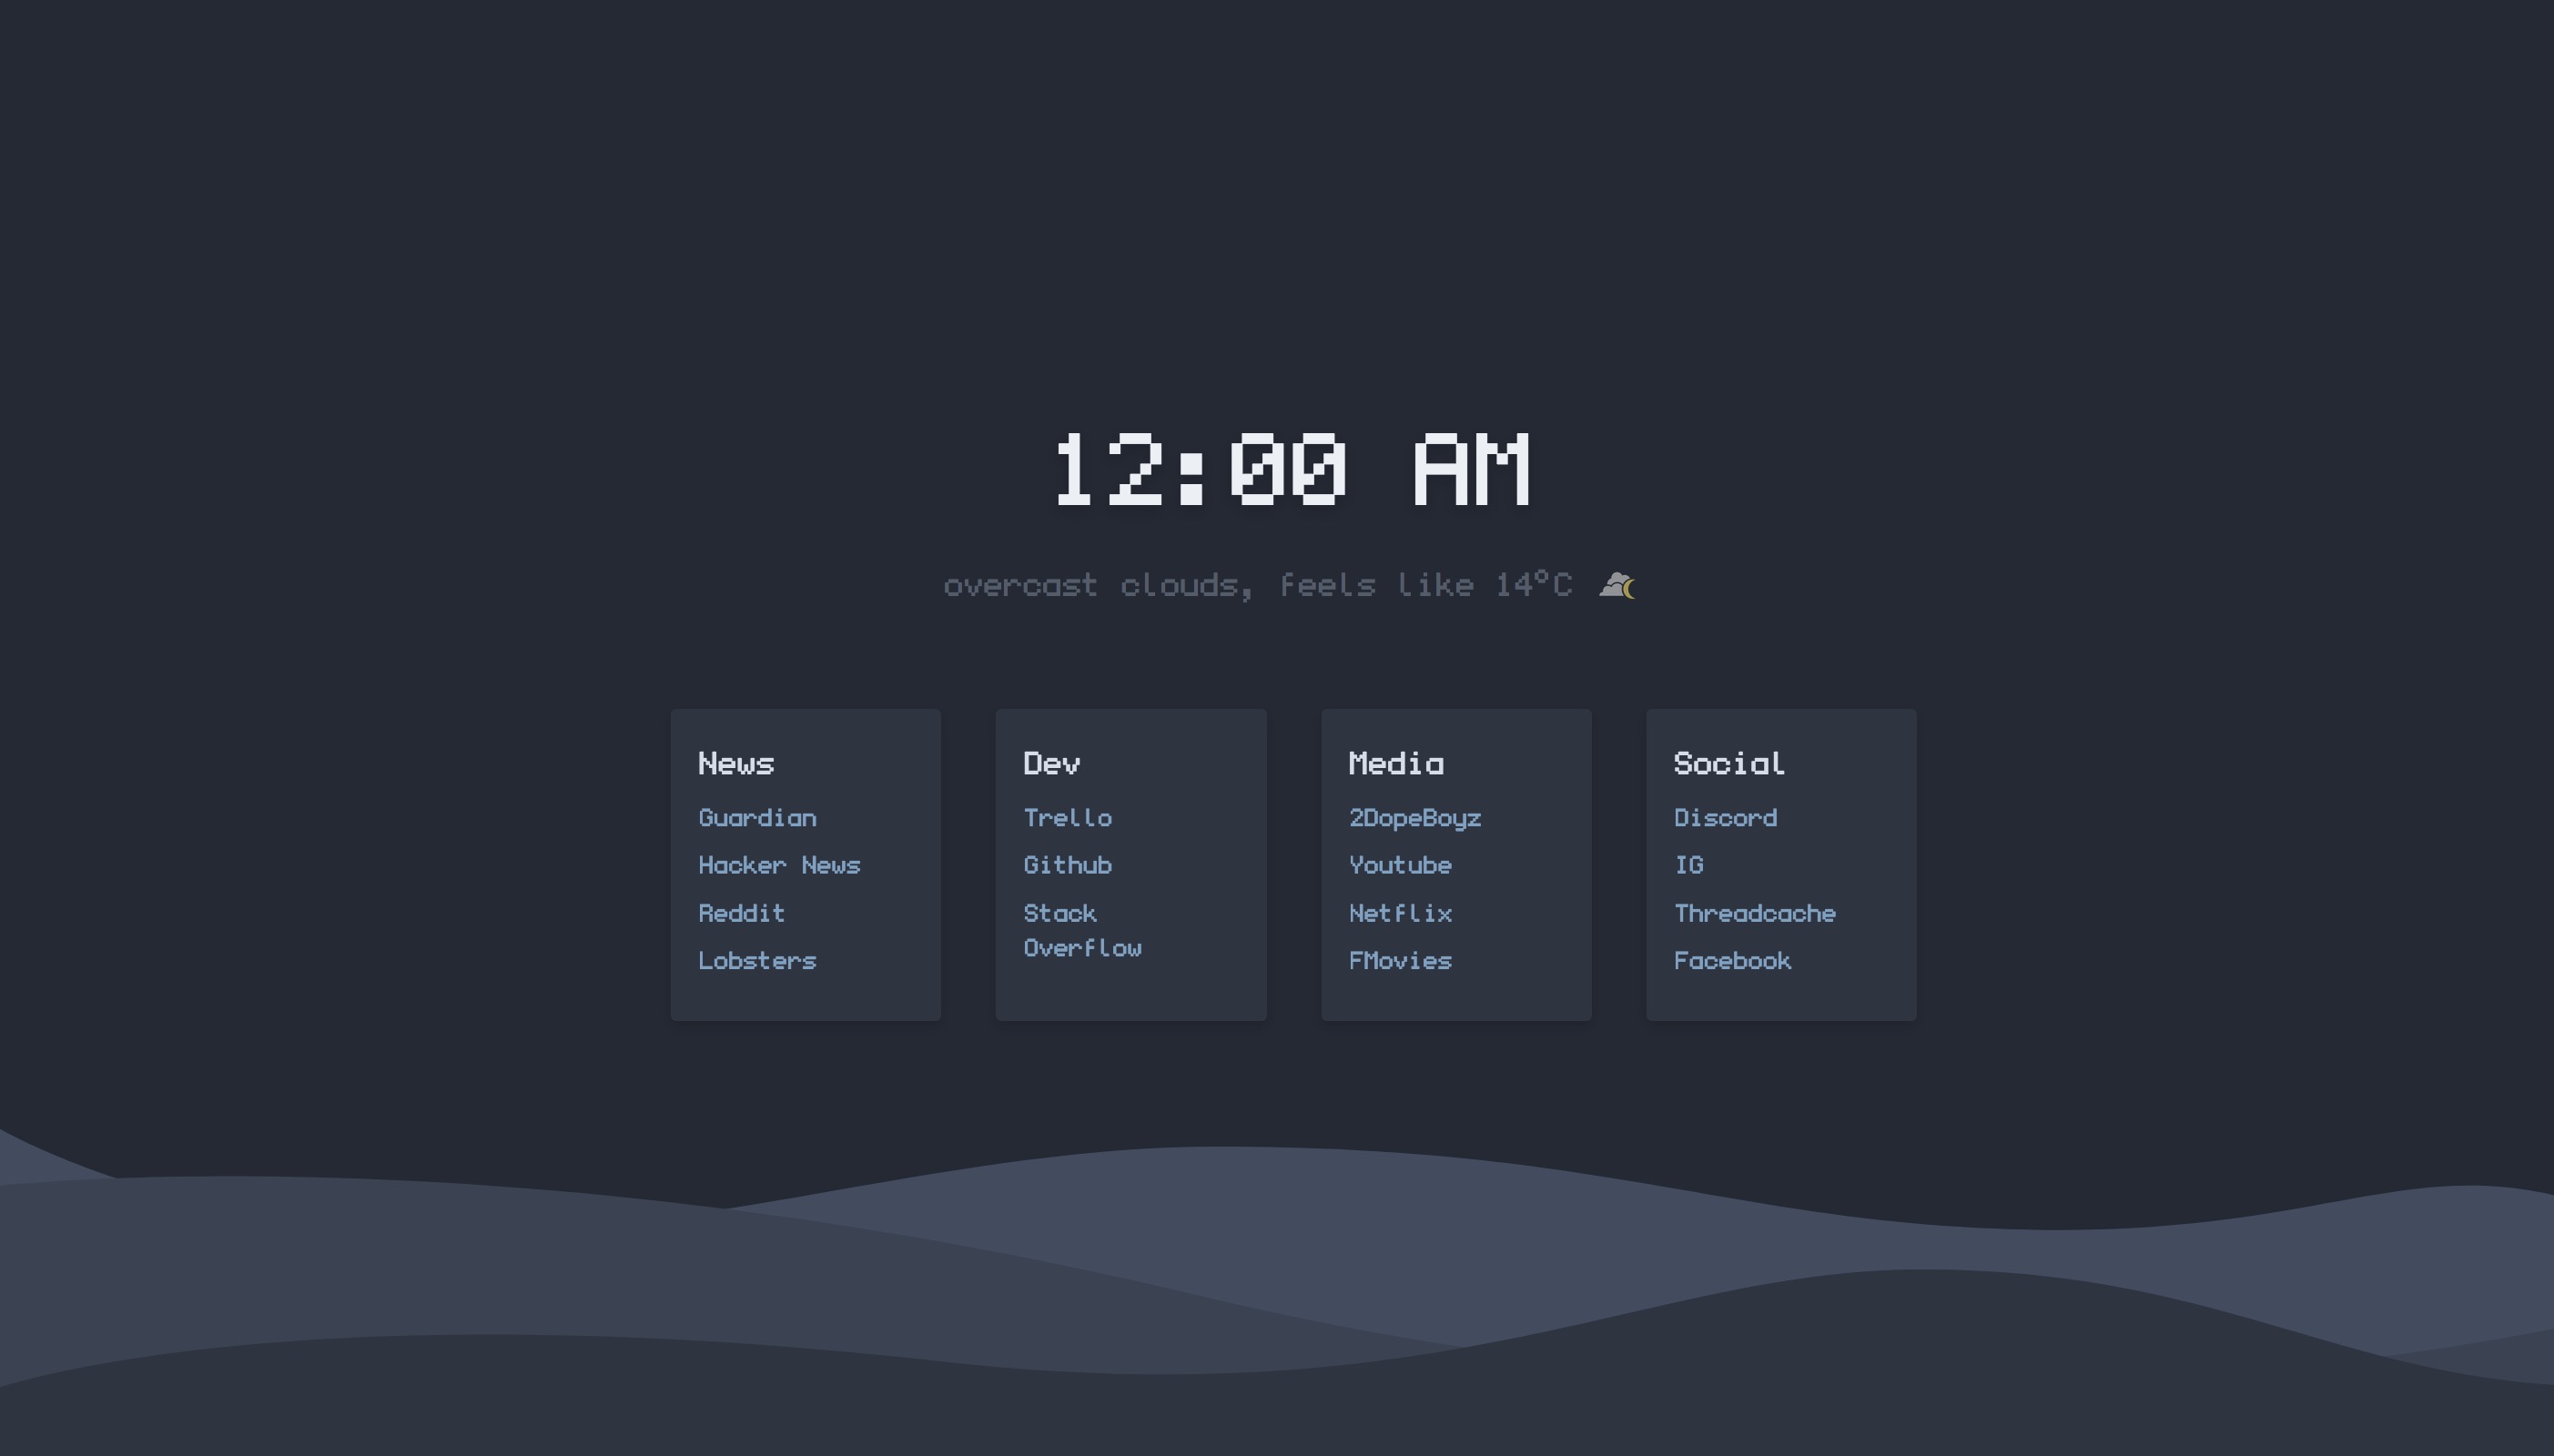Click the IG social link
Viewport: 2554px width, 1456px height.
point(1687,864)
